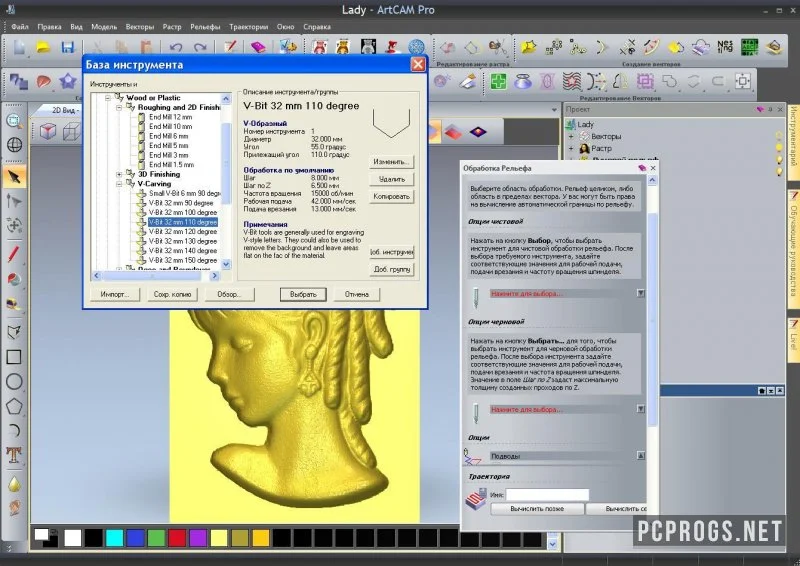Select the Ellipse drawing tool
The height and width of the screenshot is (566, 800).
[x=14, y=381]
